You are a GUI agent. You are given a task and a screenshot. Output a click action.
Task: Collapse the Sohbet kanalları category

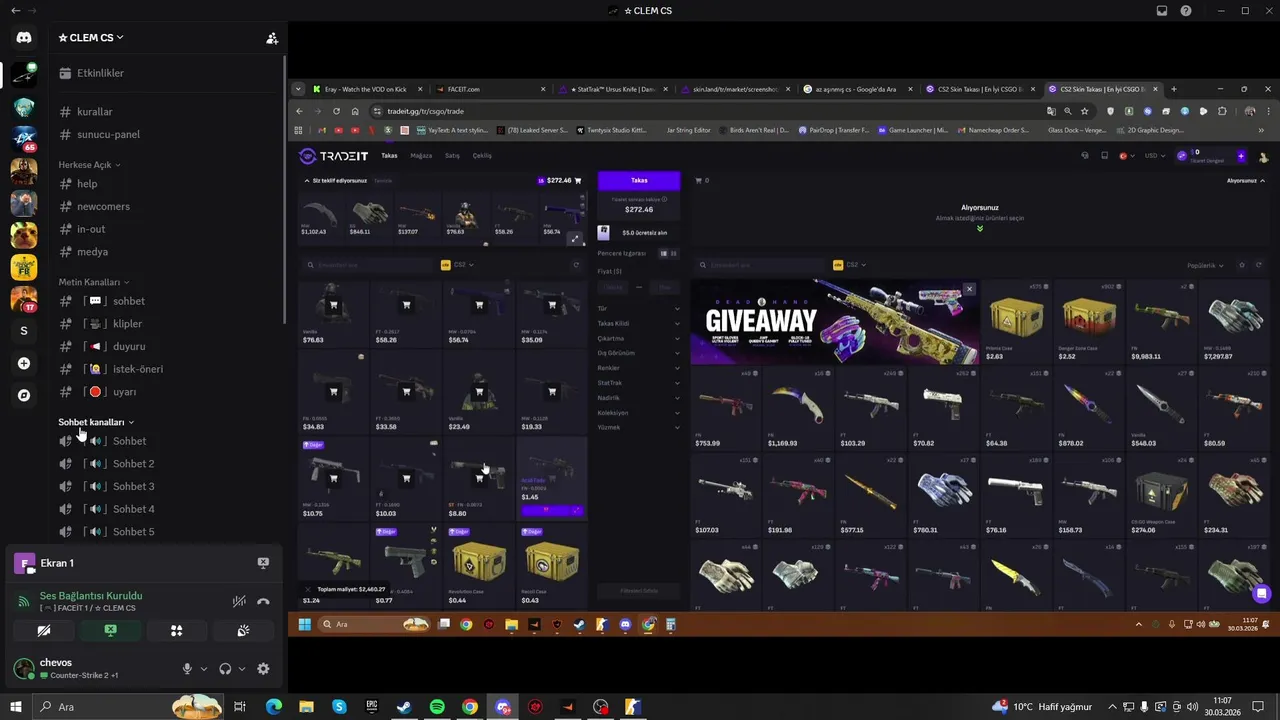point(96,422)
